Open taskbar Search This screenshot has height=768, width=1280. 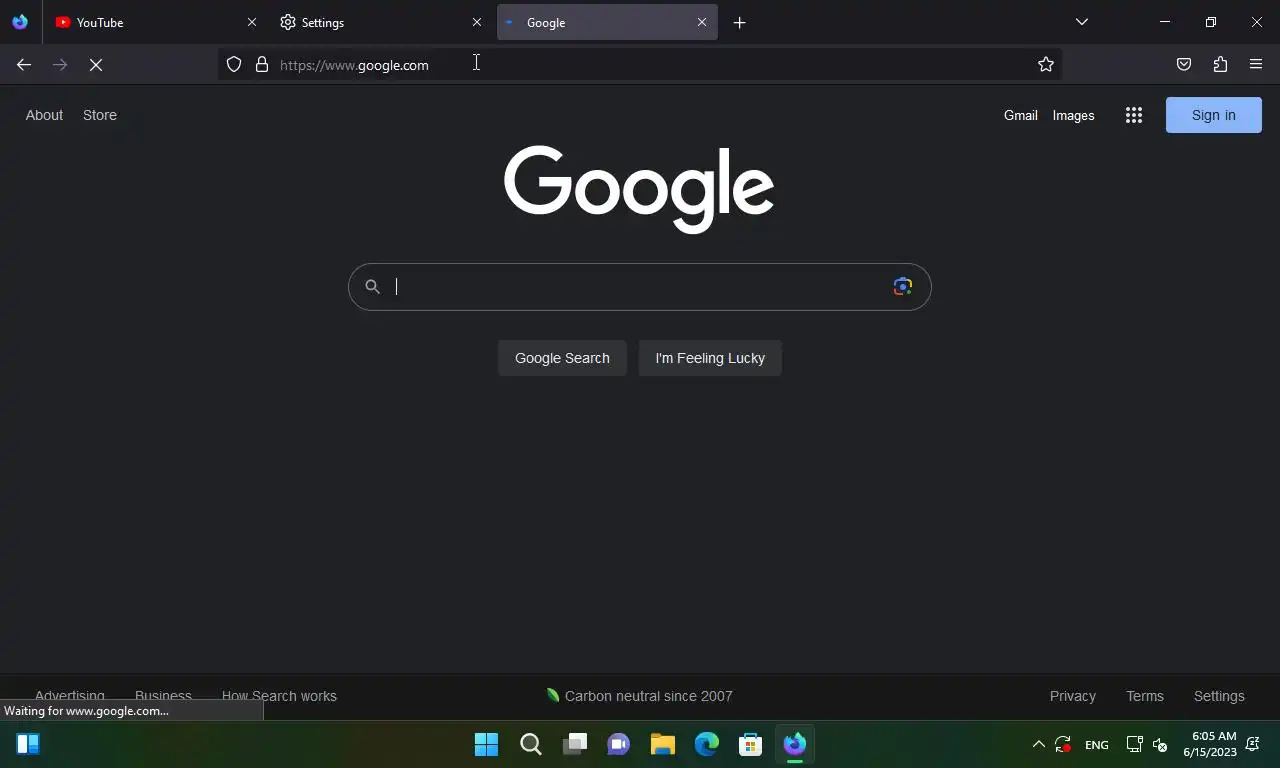click(x=531, y=744)
